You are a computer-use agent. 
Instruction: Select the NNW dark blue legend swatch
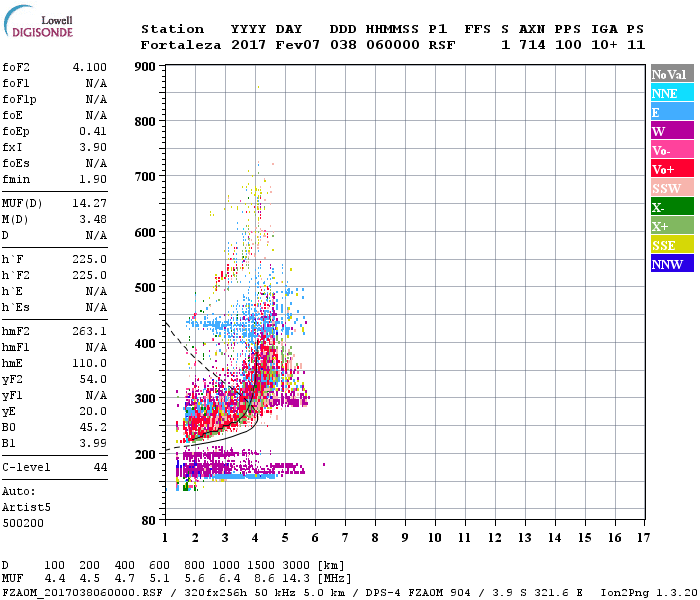(x=672, y=263)
